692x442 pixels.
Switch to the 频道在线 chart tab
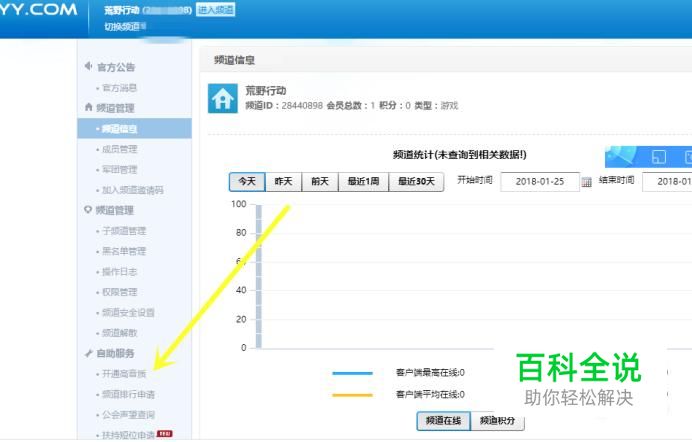444,421
